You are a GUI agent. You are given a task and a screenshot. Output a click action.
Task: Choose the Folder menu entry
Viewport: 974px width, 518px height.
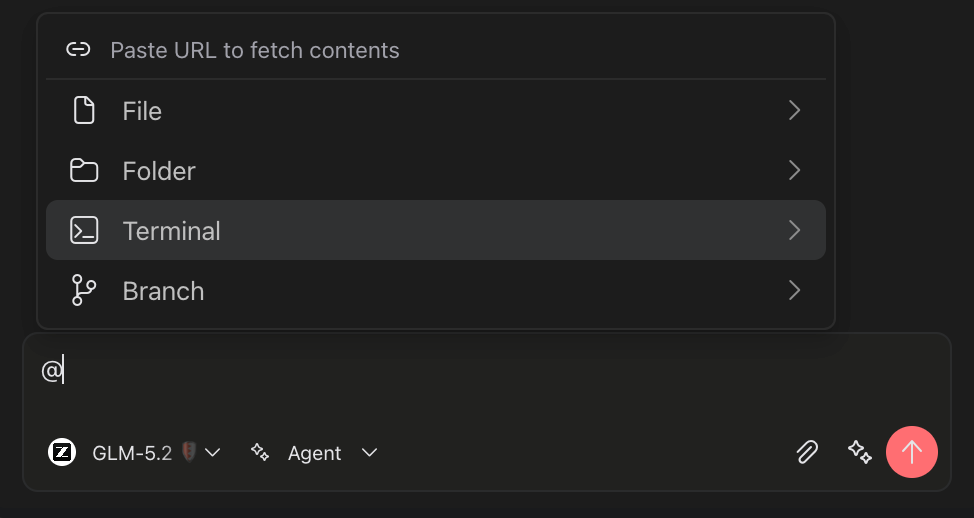point(435,170)
